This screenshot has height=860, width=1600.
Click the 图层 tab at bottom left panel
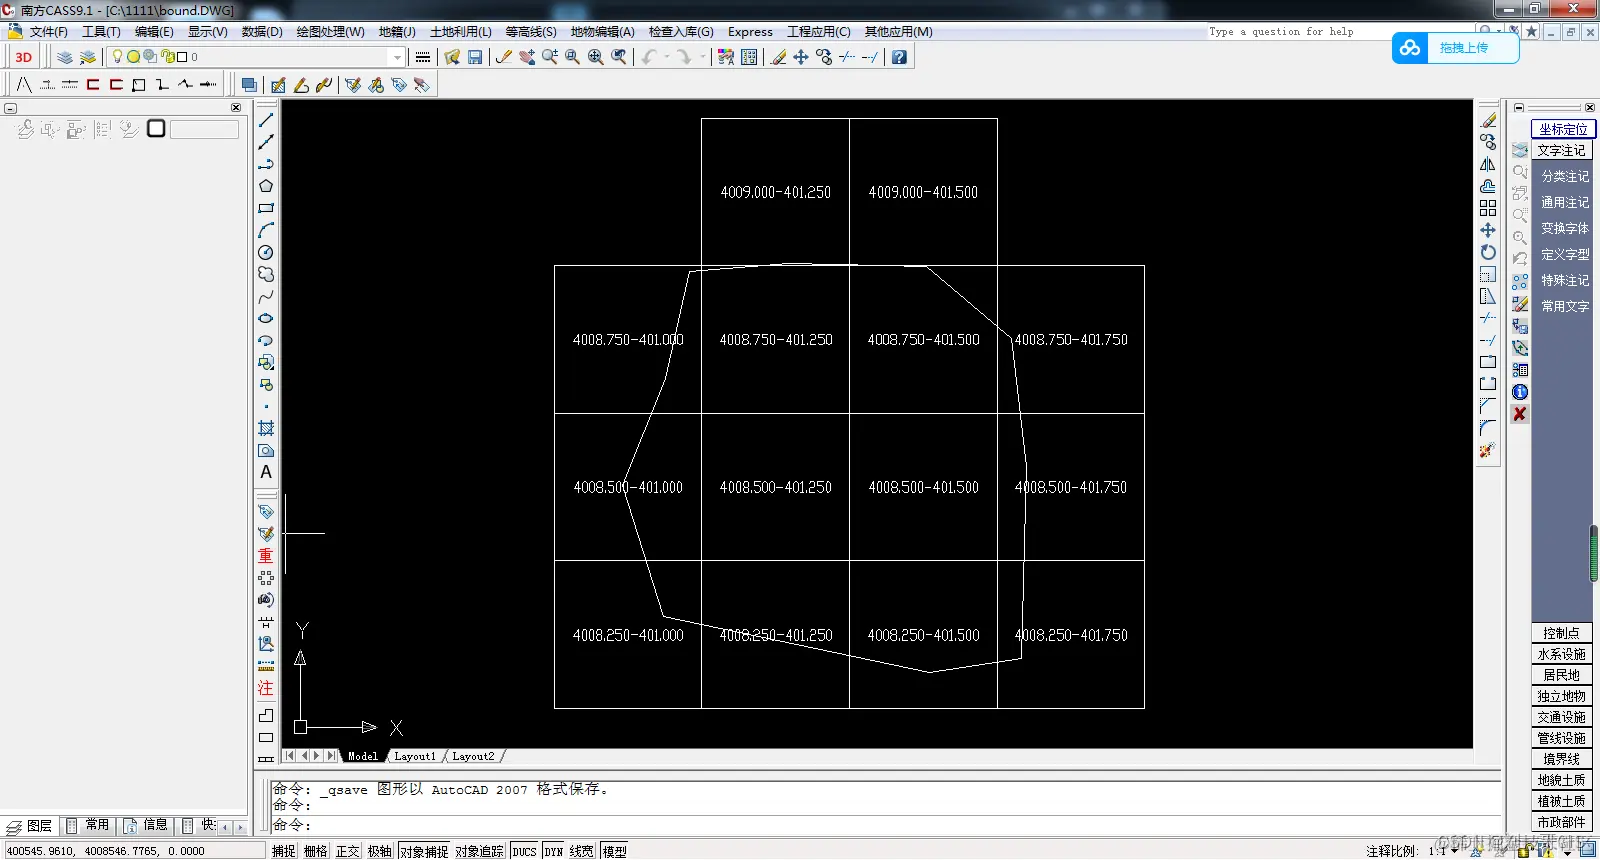coord(30,826)
